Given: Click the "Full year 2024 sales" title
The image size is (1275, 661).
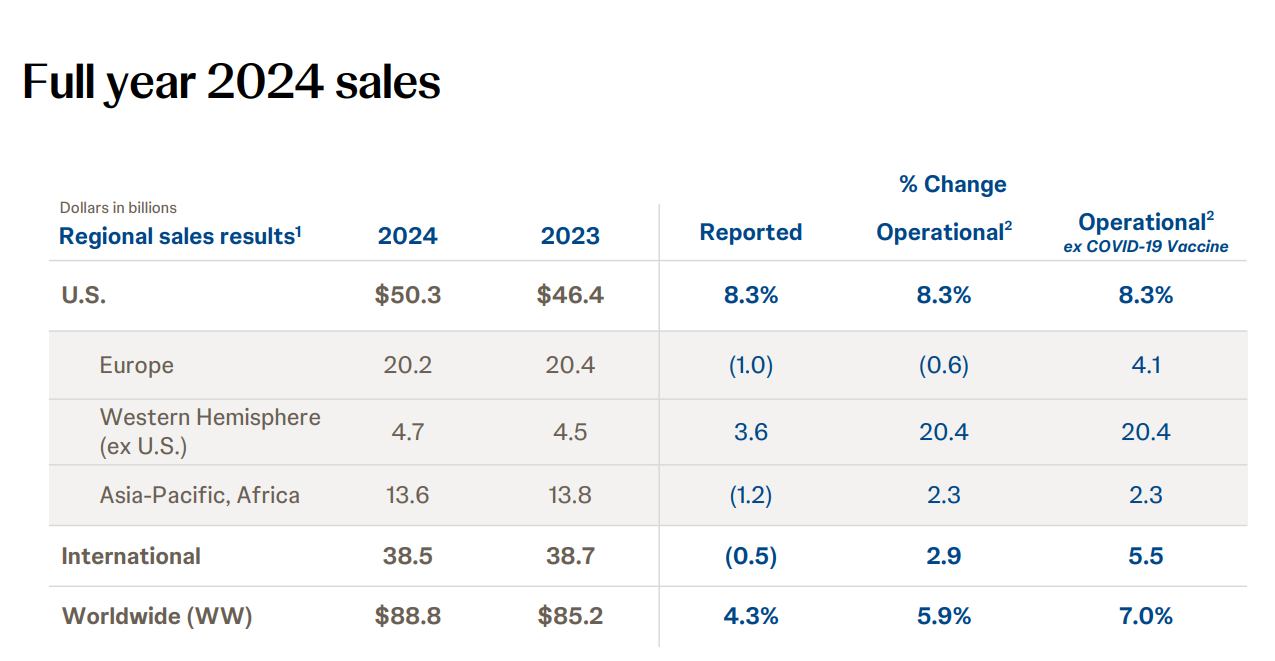Looking at the screenshot, I should click(231, 82).
